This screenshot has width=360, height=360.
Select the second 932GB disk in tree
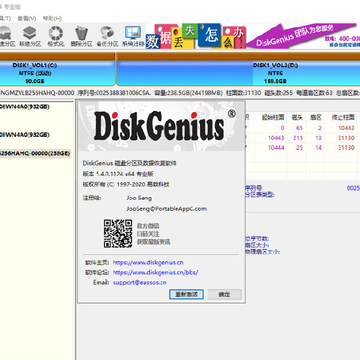tap(25, 135)
